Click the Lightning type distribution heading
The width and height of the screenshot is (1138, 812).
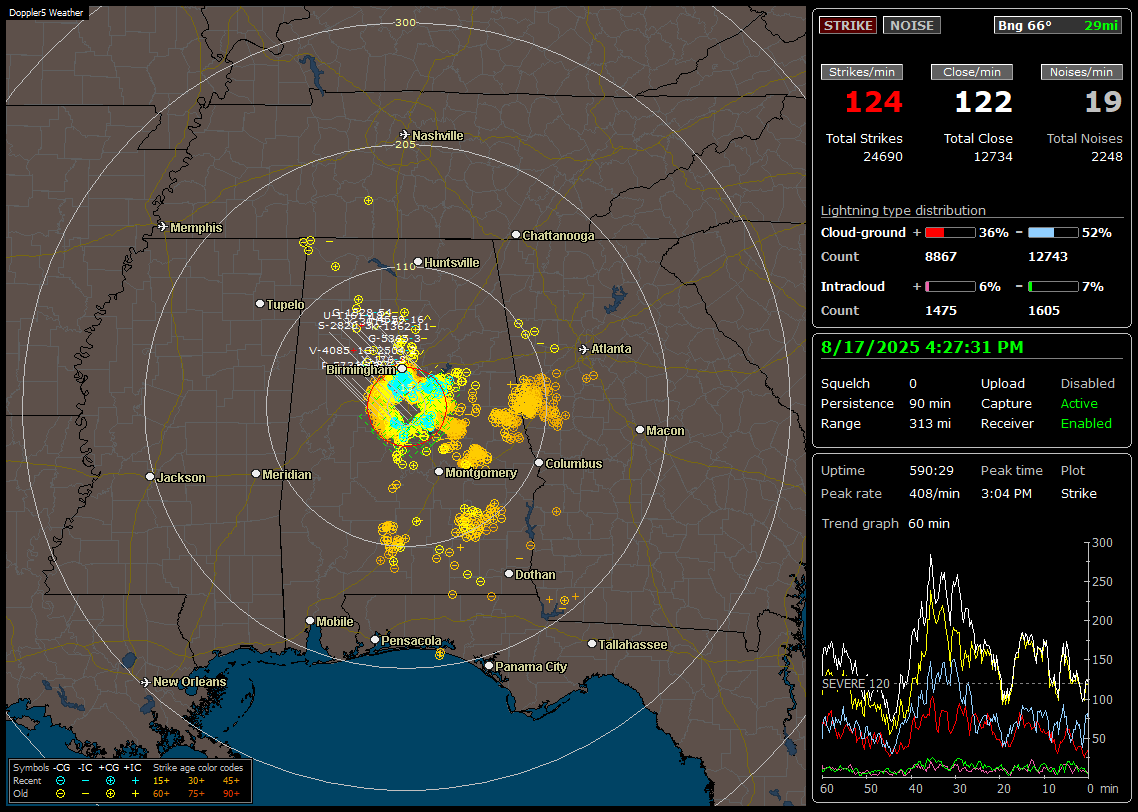coord(903,210)
